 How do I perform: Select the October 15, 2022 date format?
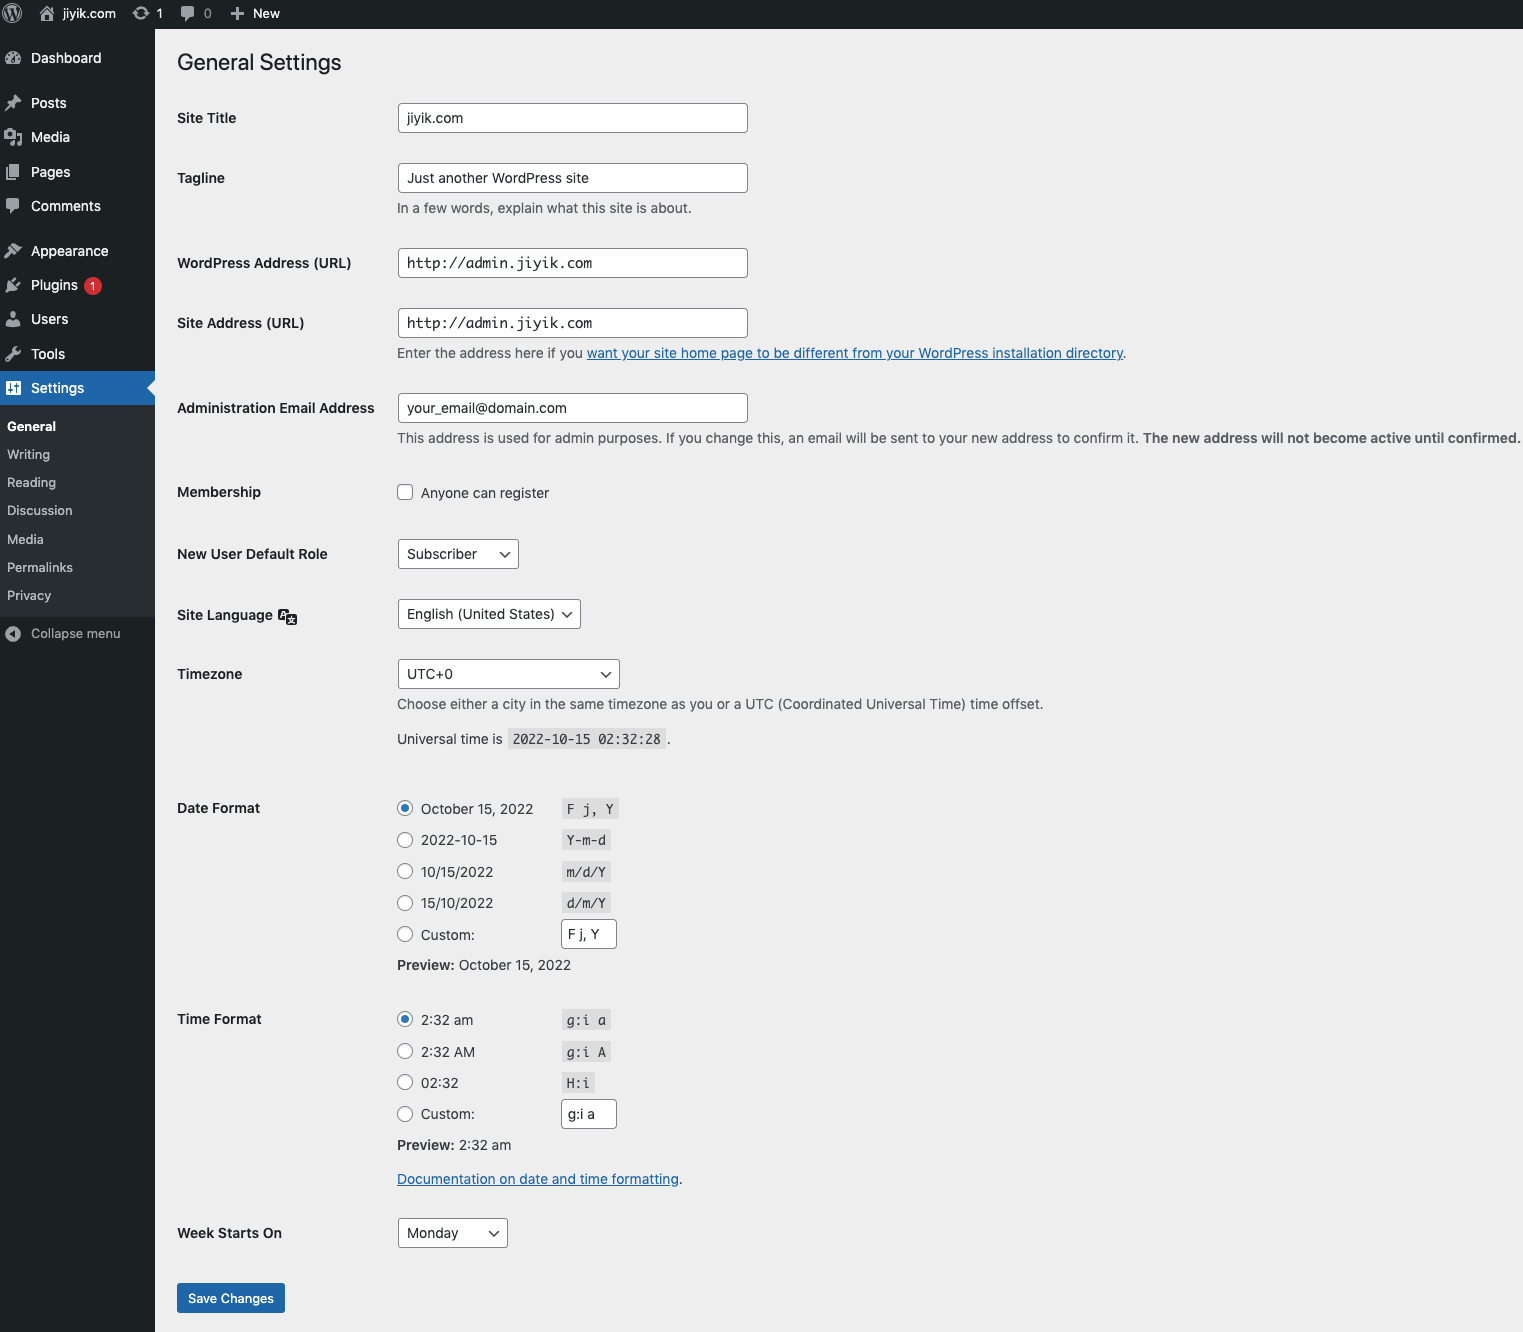(405, 808)
